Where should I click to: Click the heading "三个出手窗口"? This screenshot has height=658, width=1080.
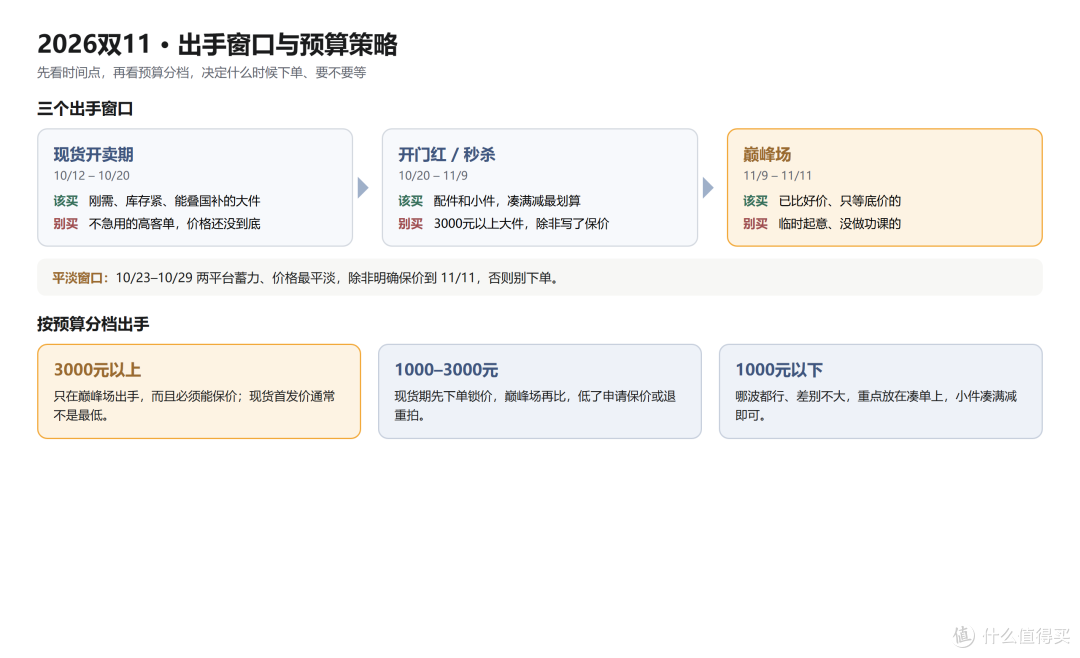[85, 109]
